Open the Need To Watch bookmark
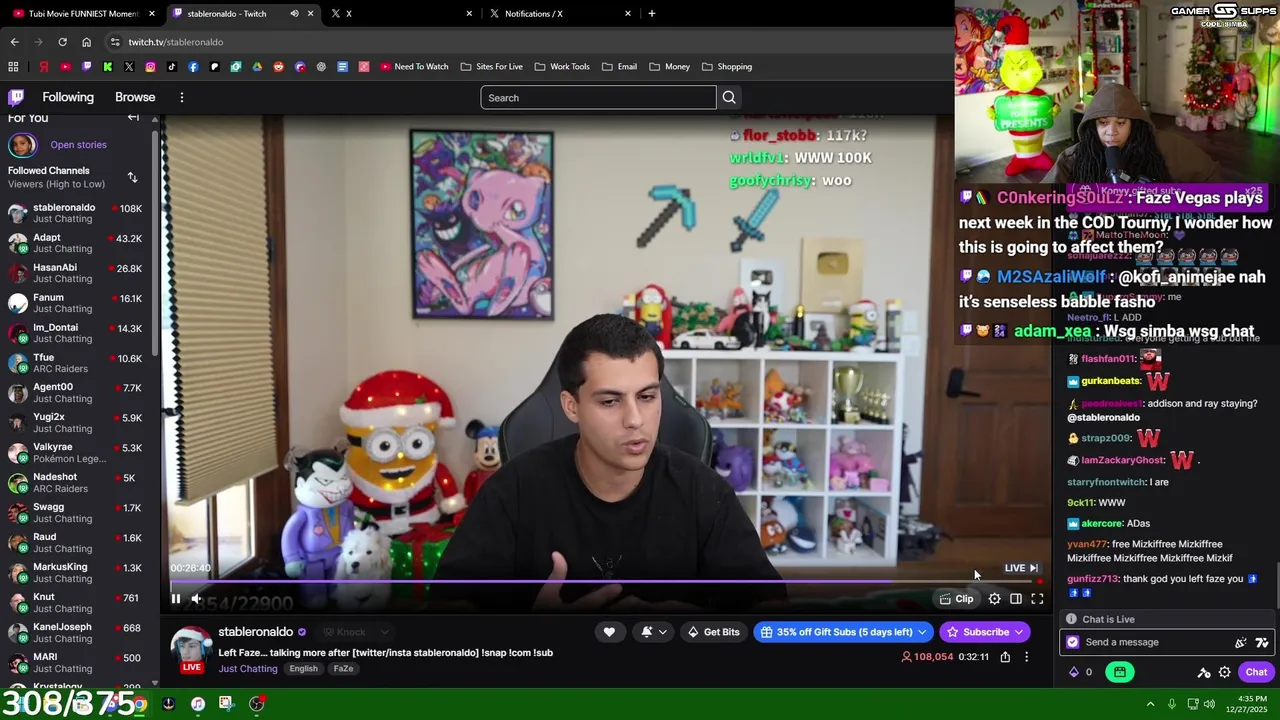 coord(414,66)
